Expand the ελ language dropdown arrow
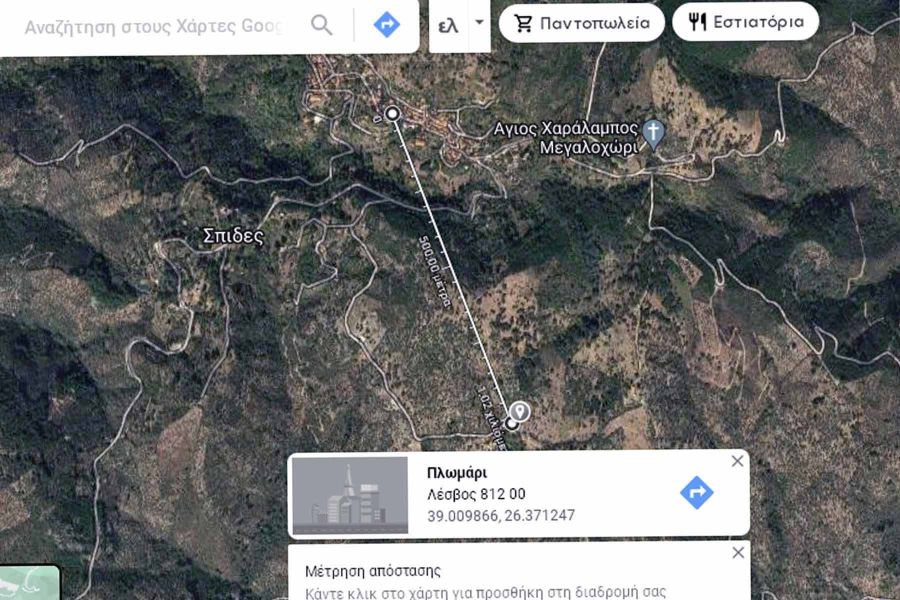 pyautogui.click(x=479, y=24)
